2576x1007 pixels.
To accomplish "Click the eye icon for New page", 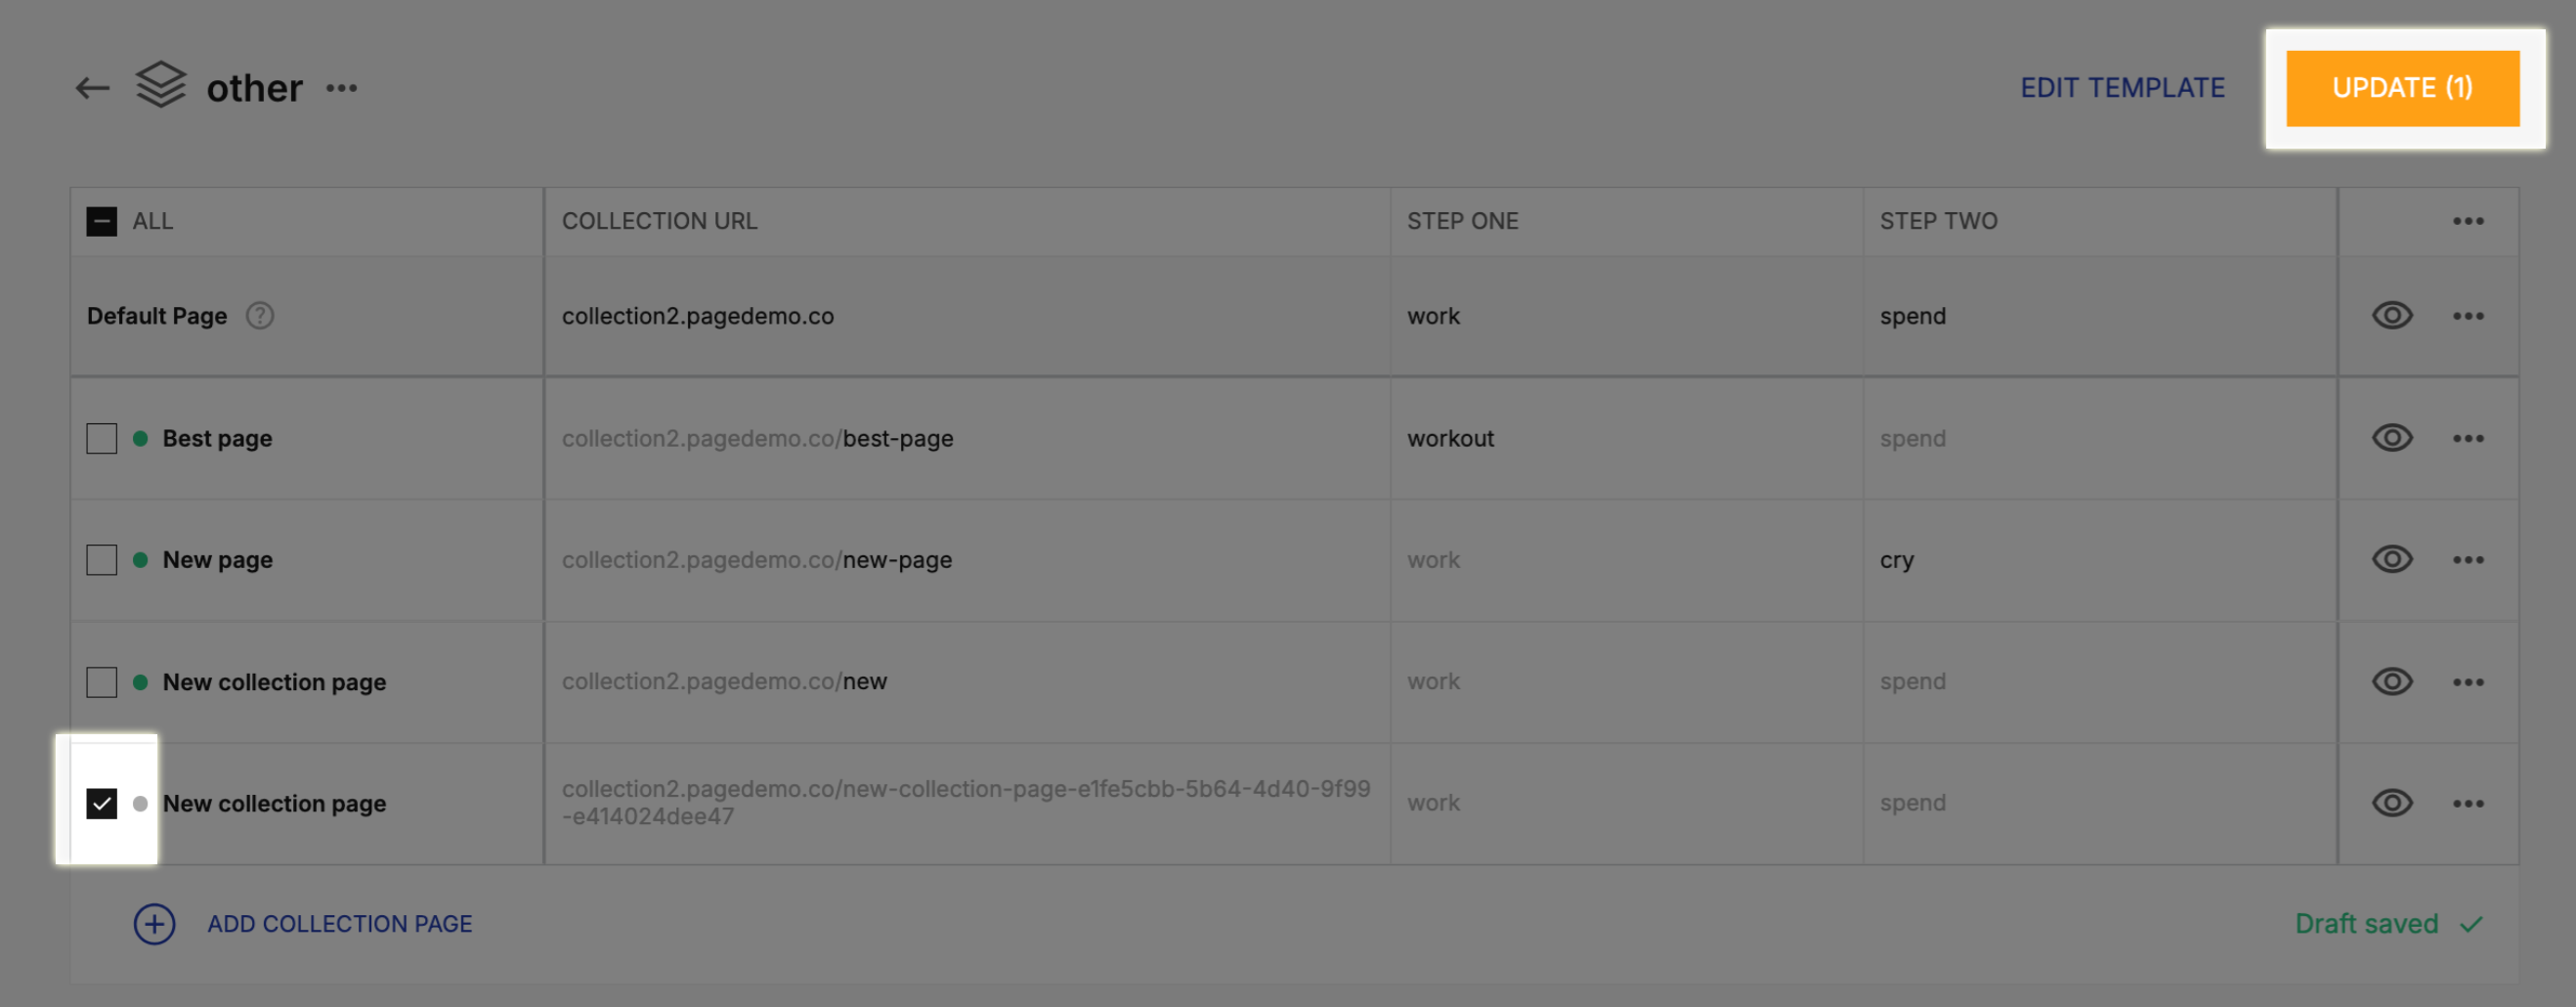I will (2391, 559).
